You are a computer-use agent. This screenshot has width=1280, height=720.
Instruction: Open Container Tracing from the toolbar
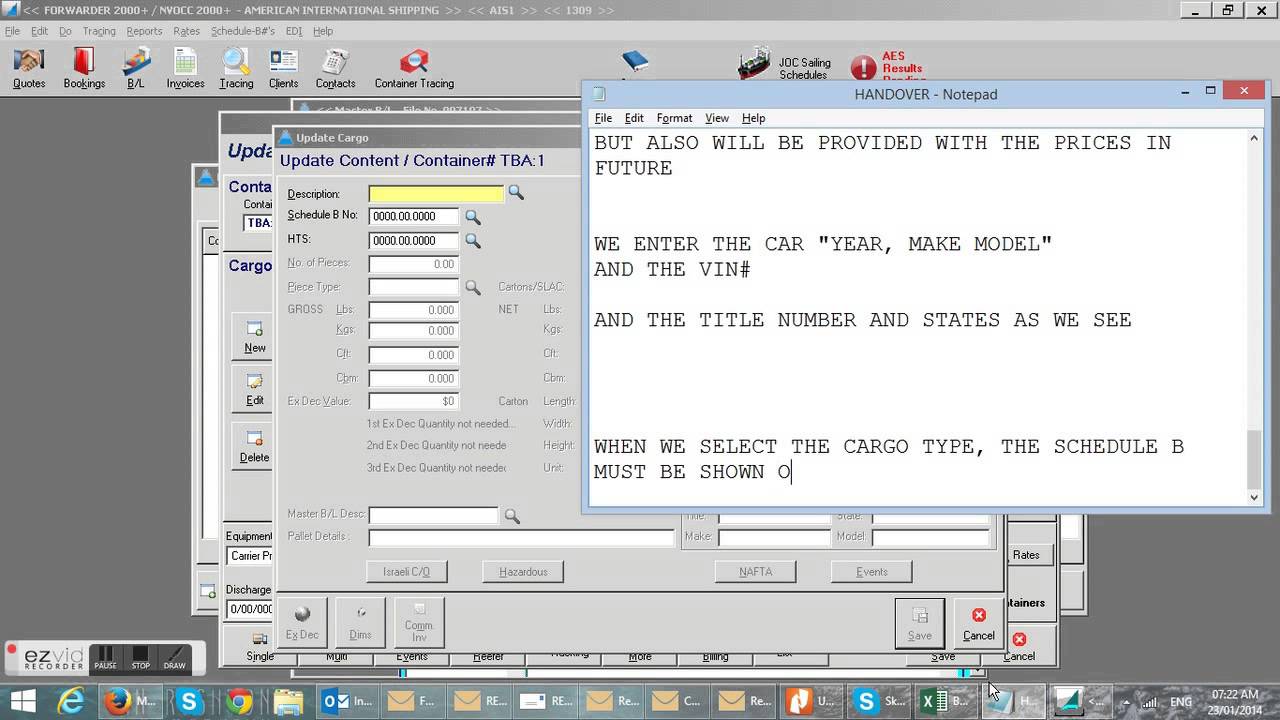[x=414, y=69]
